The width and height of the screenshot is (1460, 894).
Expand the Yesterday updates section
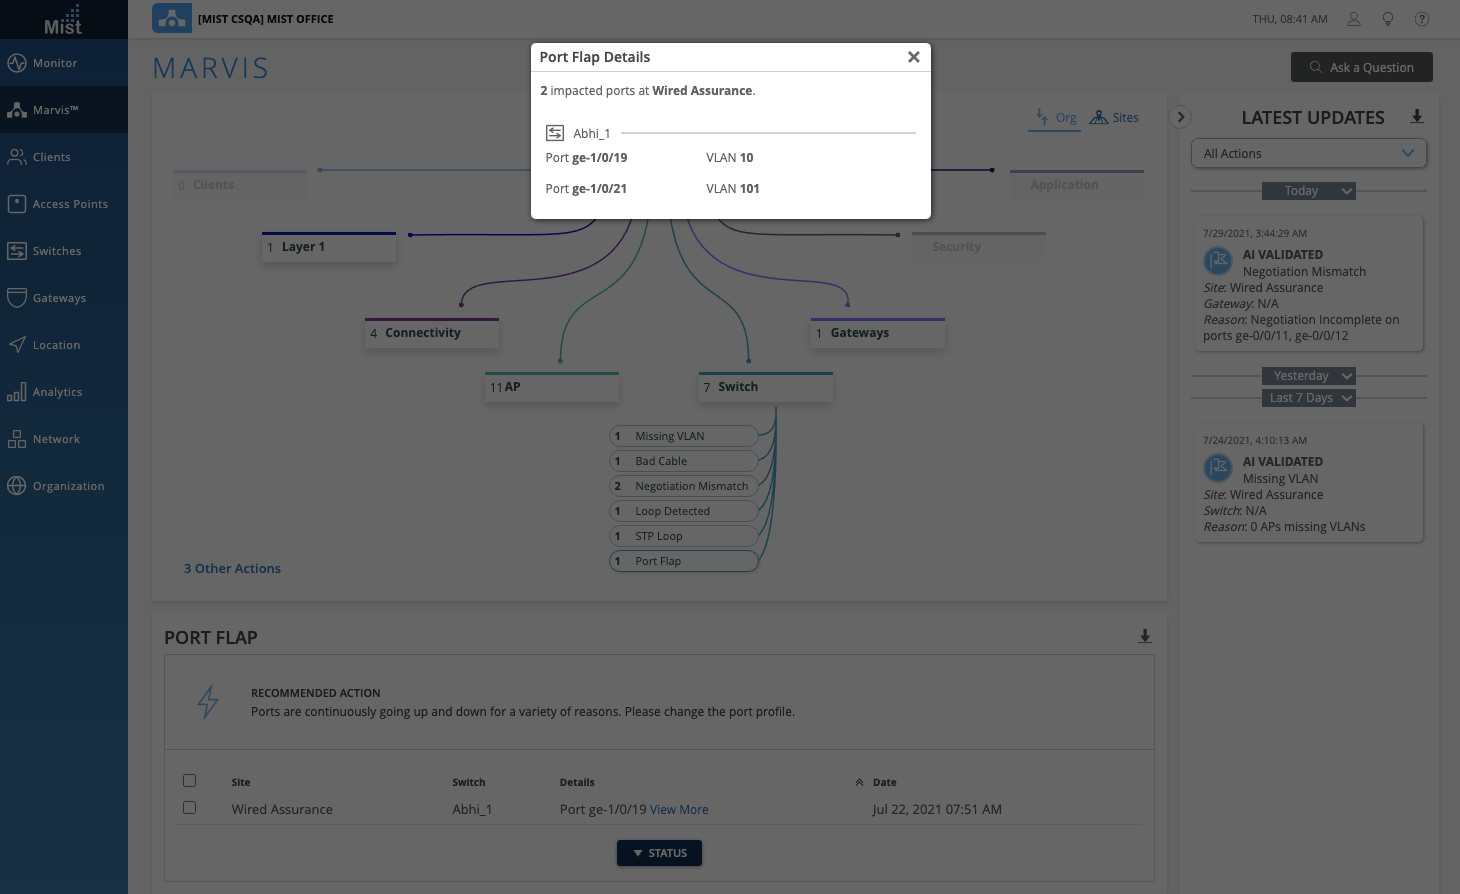pos(1308,376)
